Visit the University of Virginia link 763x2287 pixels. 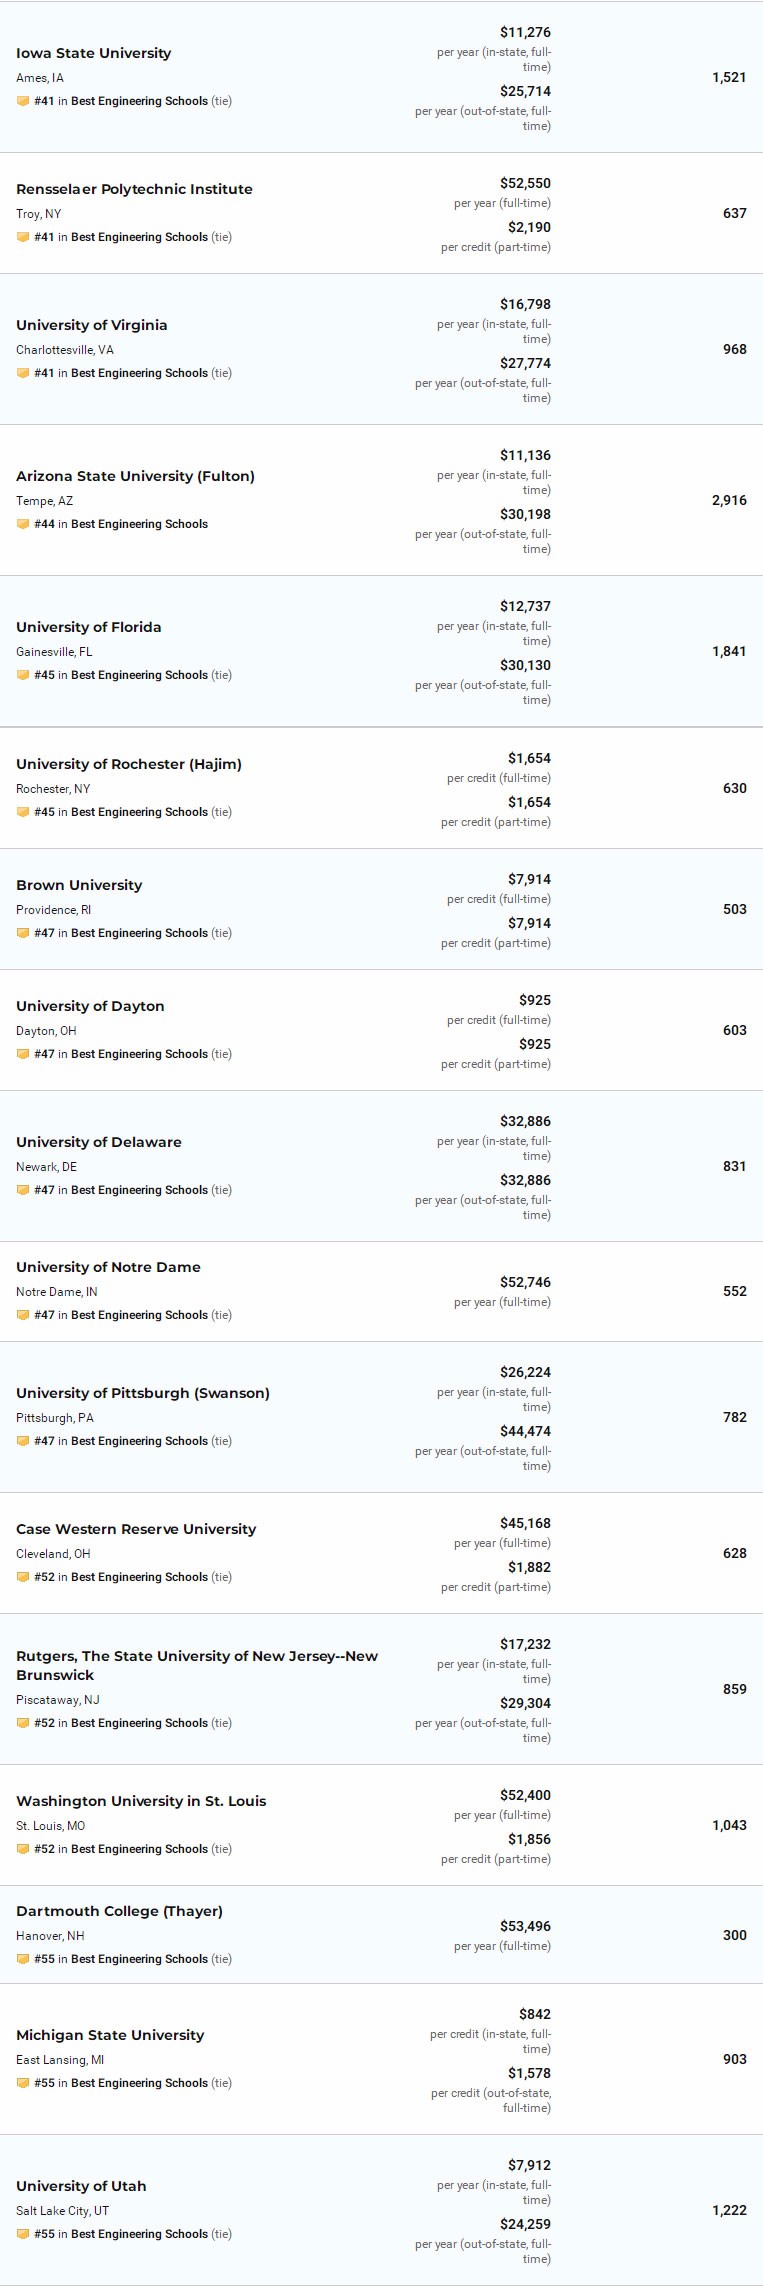(92, 325)
